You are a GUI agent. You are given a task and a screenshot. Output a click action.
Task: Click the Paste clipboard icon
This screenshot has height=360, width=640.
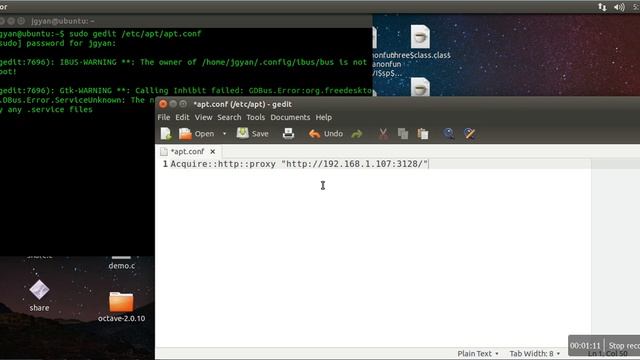(x=423, y=134)
